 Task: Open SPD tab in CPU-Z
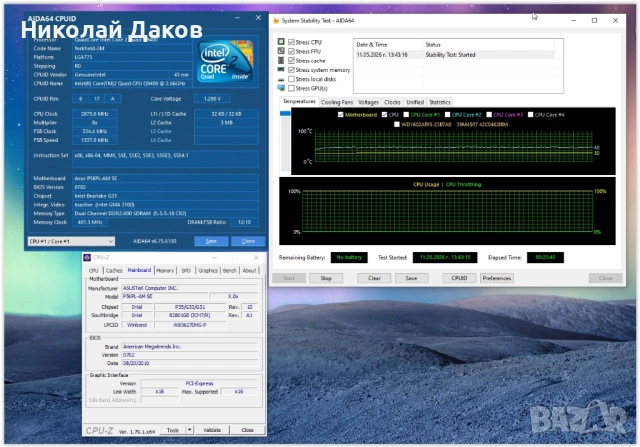pyautogui.click(x=186, y=270)
